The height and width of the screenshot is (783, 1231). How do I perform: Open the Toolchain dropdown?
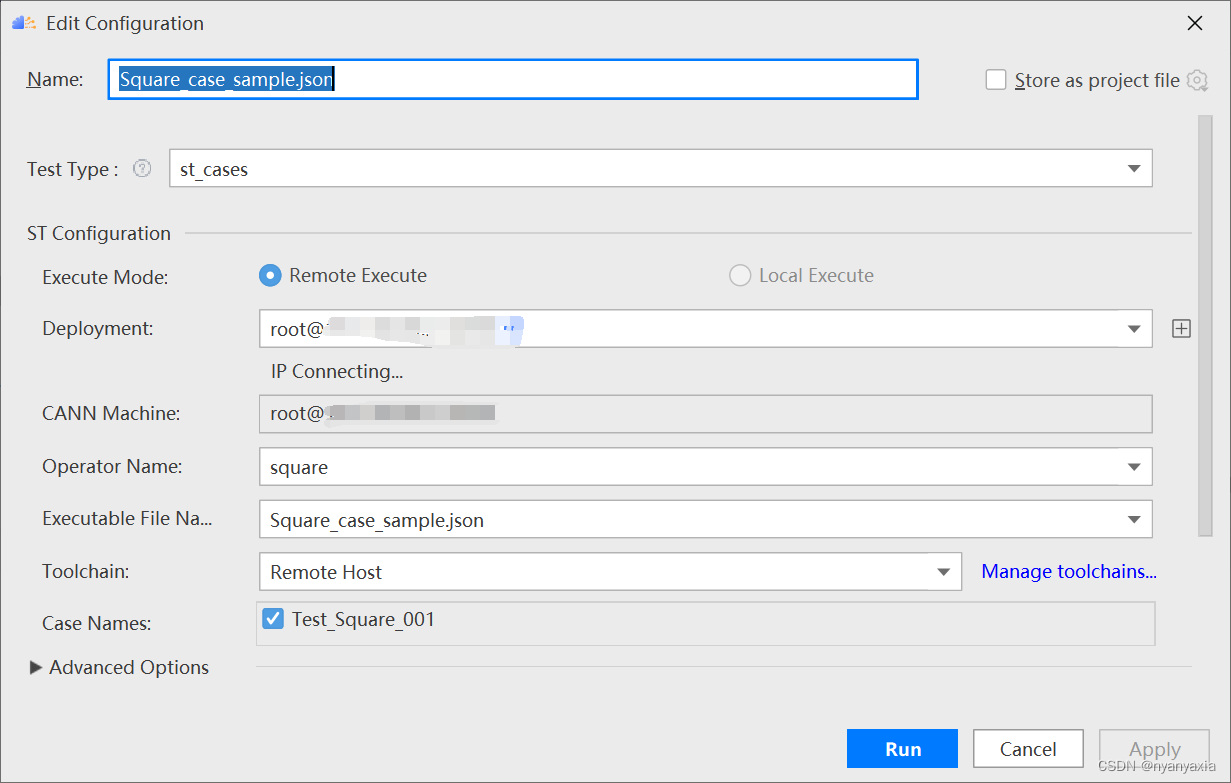[x=943, y=572]
